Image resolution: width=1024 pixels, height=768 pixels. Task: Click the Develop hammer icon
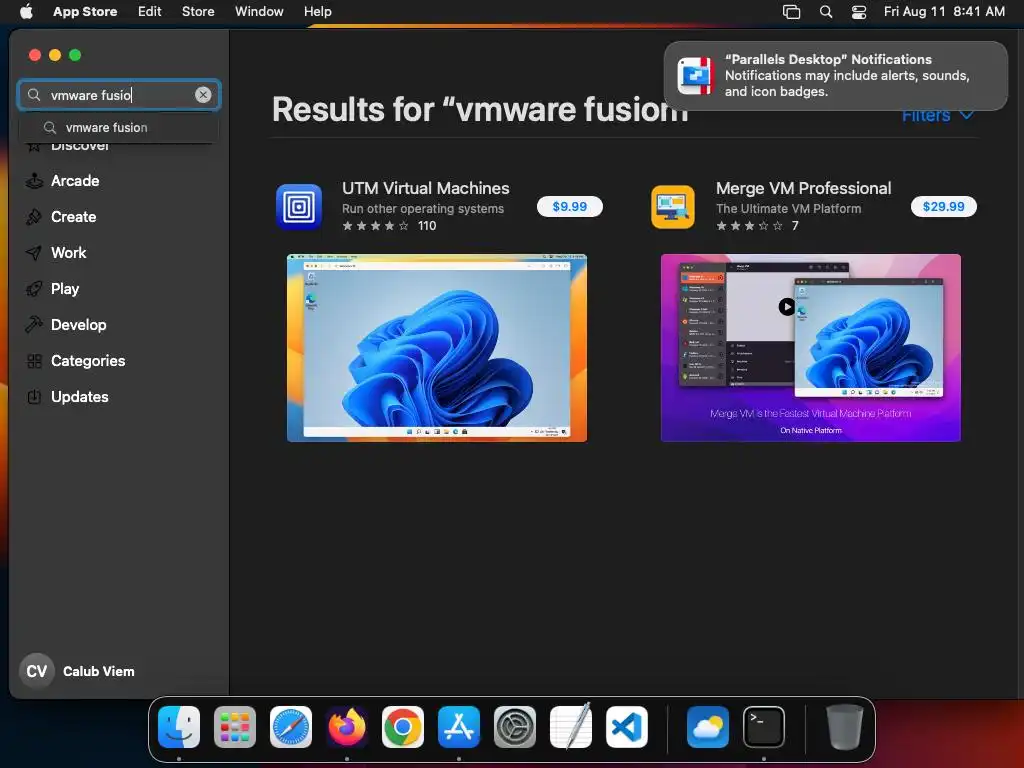tap(34, 325)
